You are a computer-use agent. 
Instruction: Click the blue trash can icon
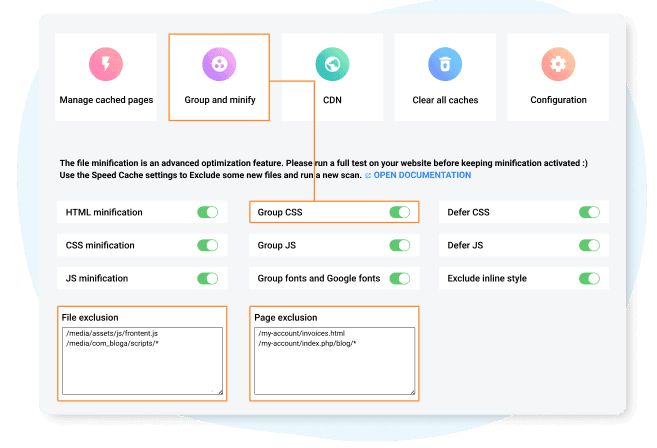[x=445, y=64]
